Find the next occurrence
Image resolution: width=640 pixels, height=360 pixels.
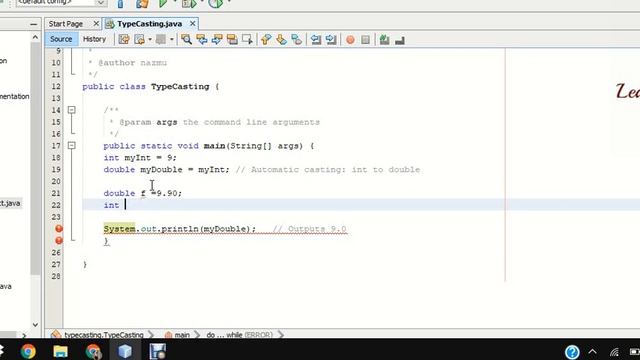coord(217,39)
